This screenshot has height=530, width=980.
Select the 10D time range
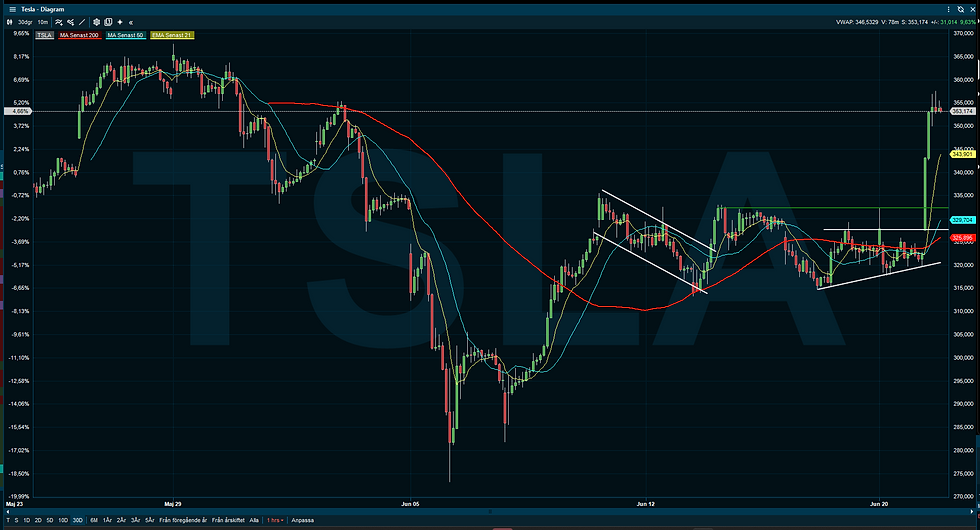click(63, 520)
